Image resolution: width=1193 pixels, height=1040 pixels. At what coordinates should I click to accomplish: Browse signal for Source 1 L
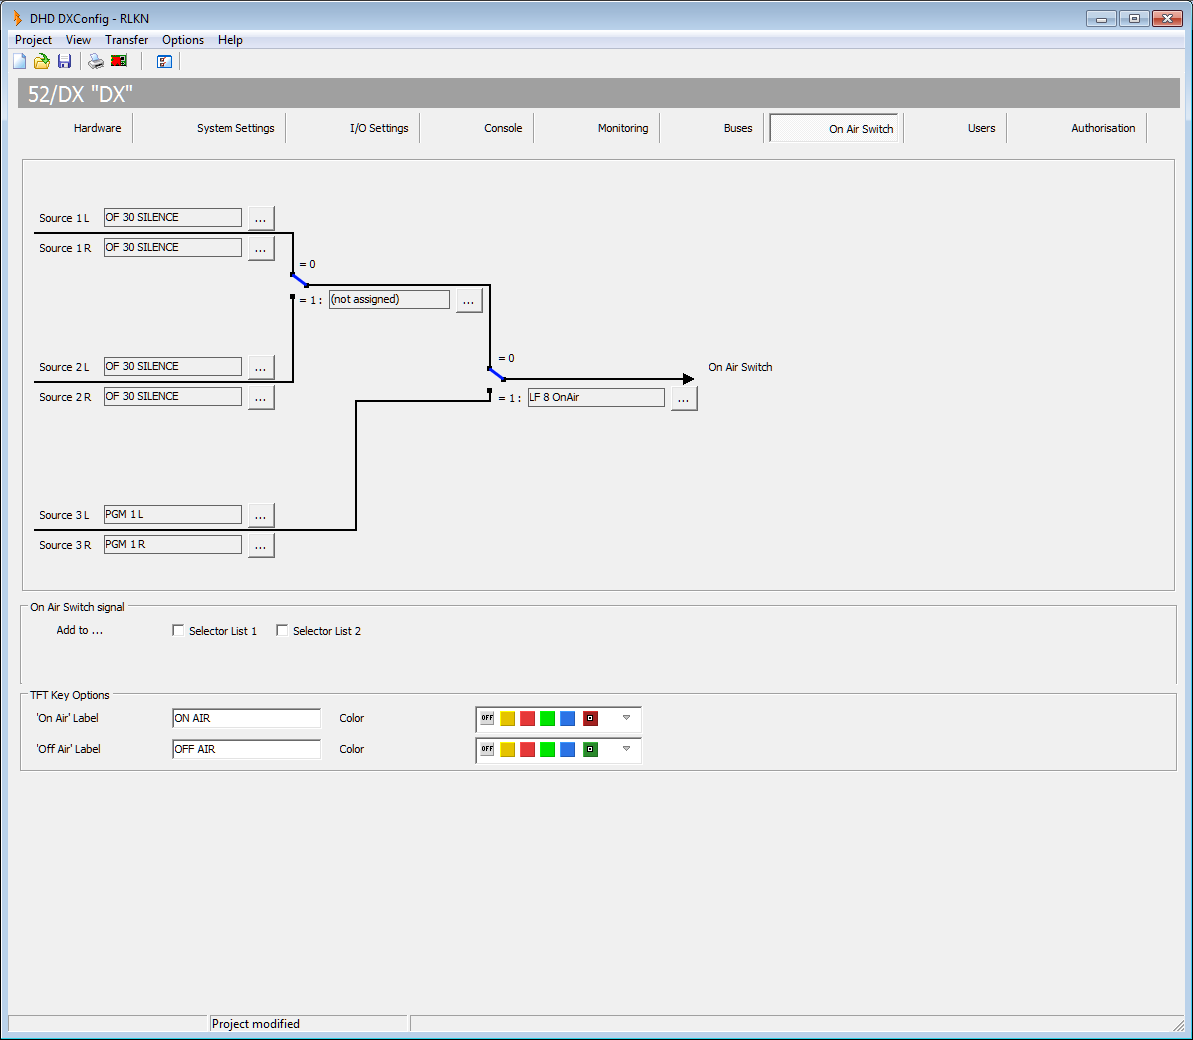tap(260, 218)
